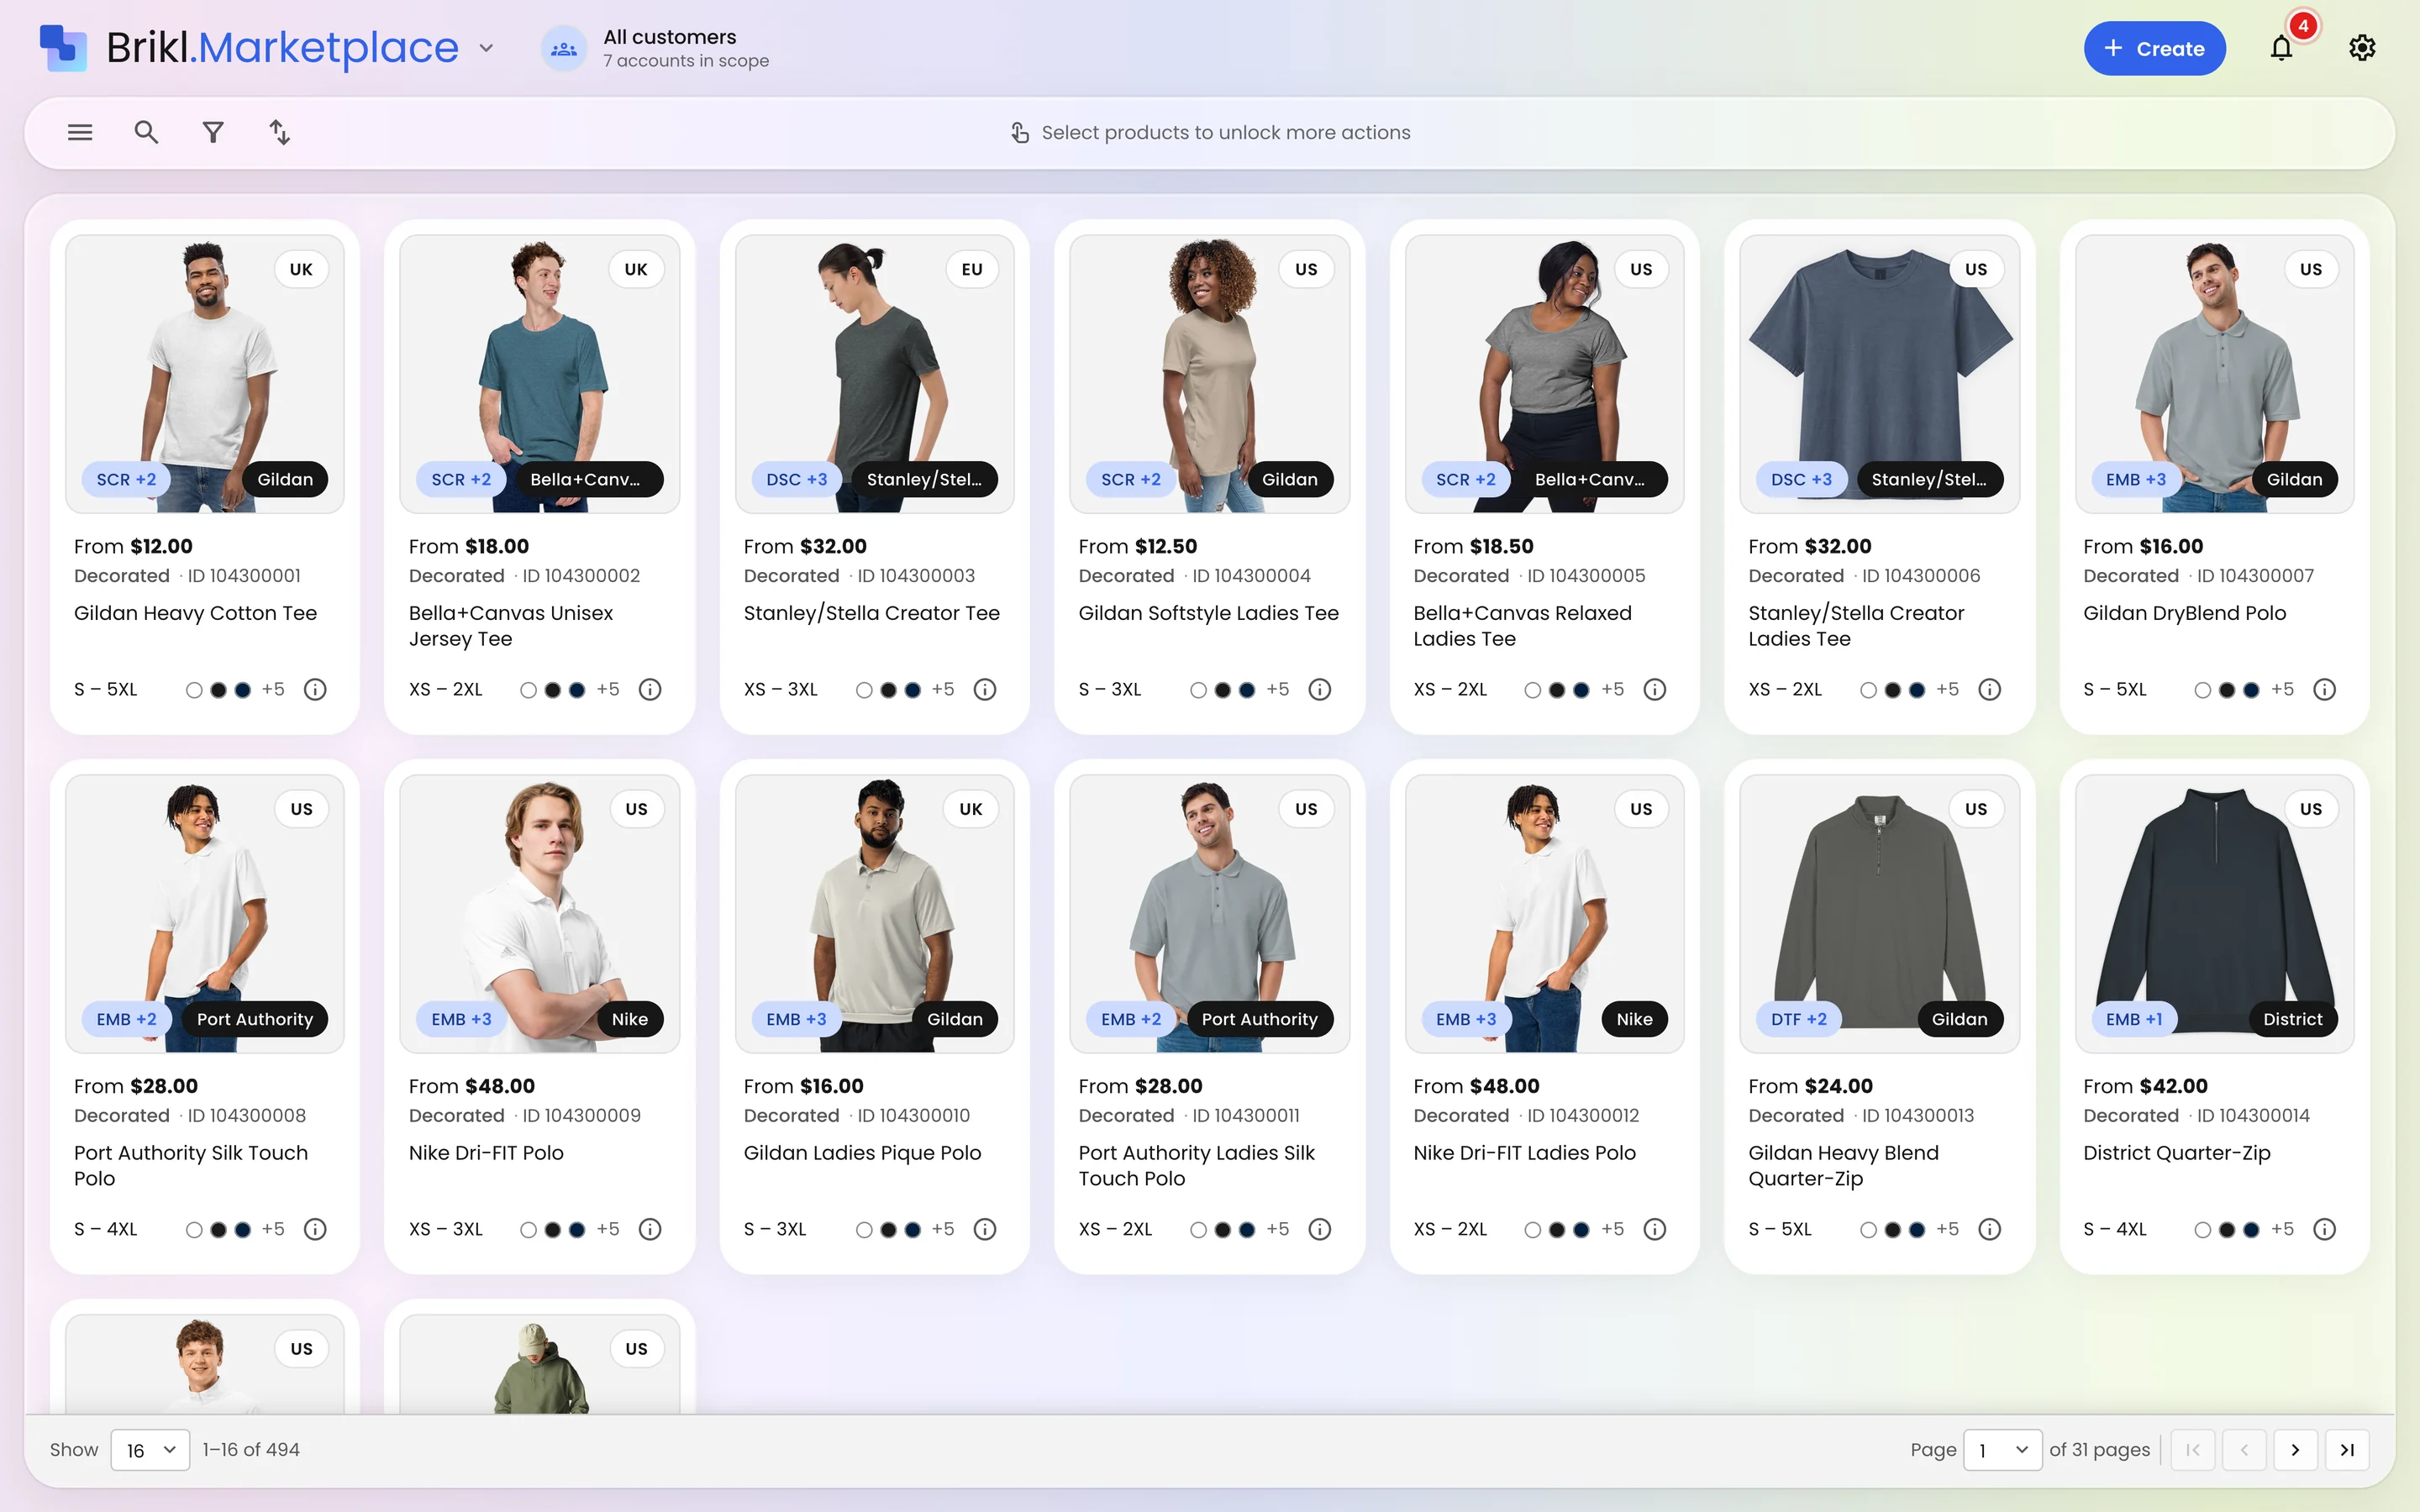Show info for Nike Dri-FIT Polo

(x=650, y=1229)
